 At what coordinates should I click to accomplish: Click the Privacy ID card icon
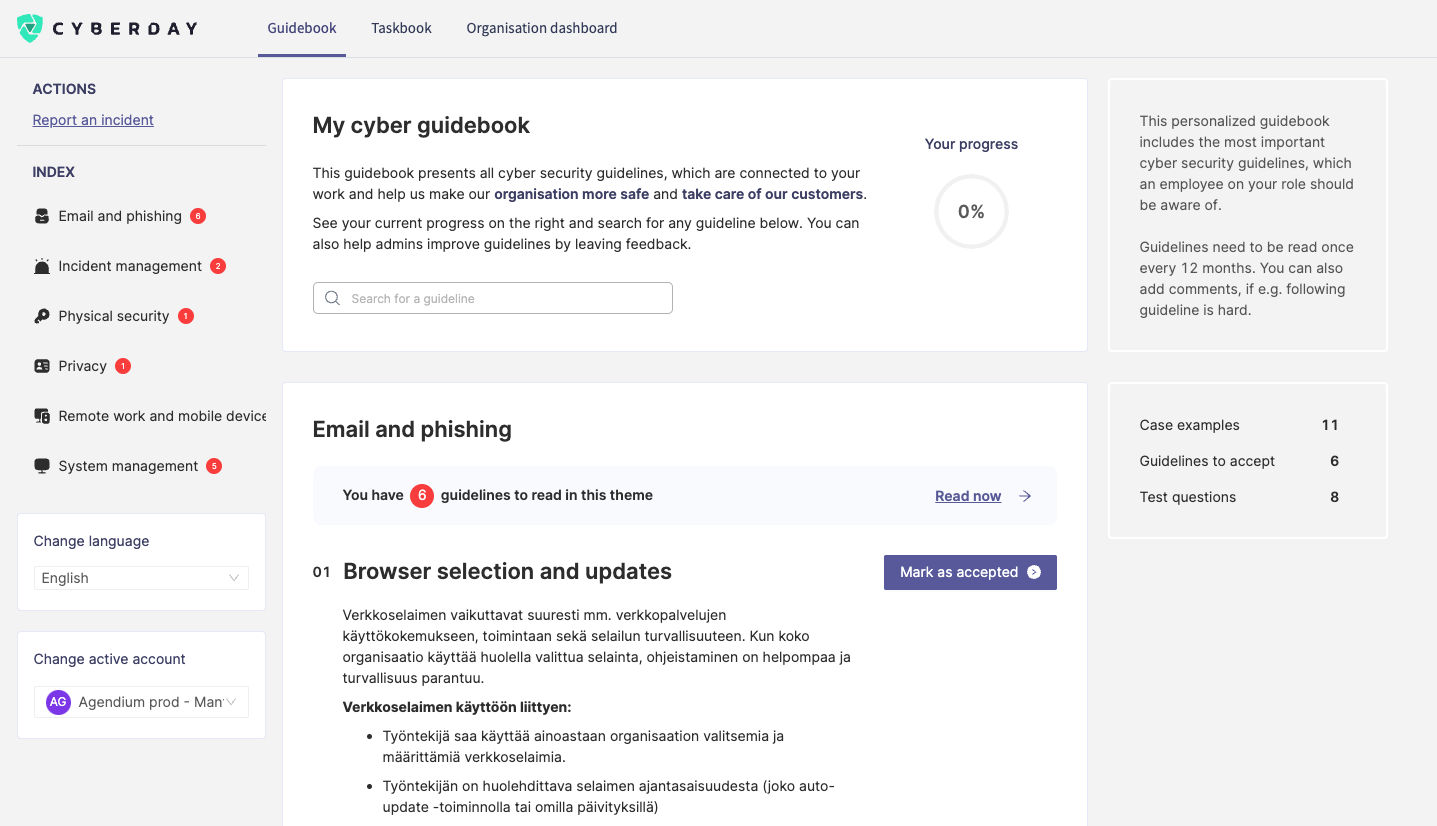[42, 366]
